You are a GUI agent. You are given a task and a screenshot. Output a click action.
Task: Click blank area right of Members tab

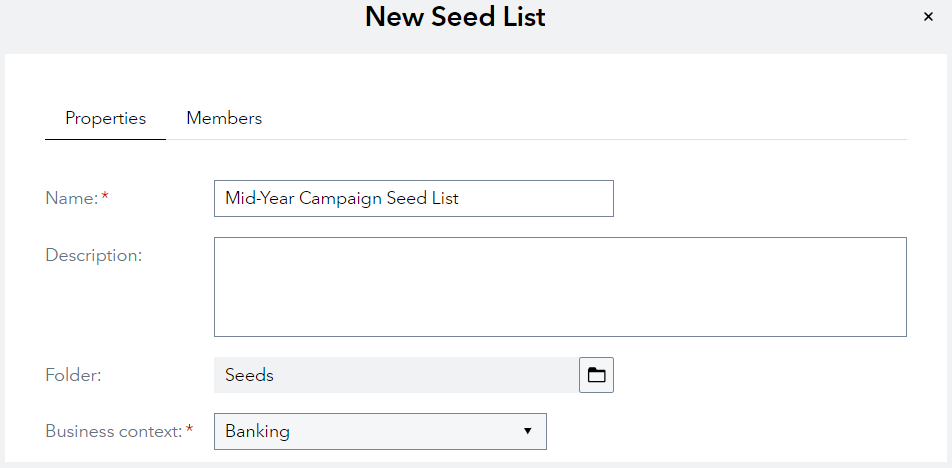pos(580,118)
